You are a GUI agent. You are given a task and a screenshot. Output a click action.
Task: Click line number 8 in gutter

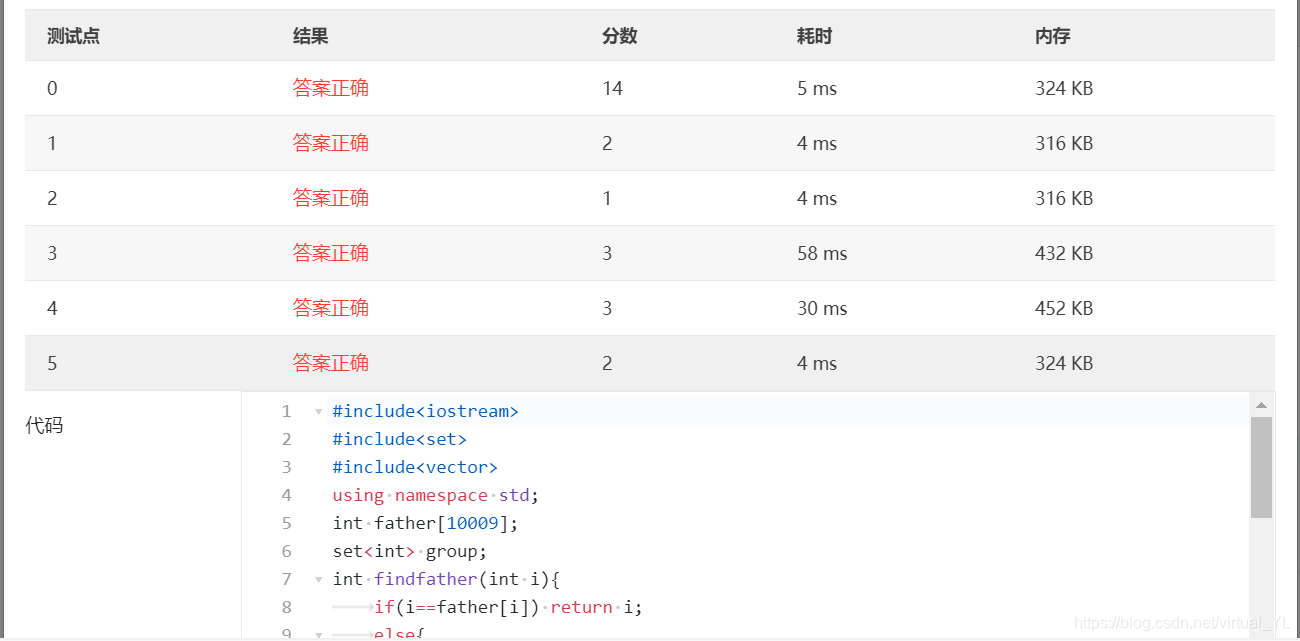[286, 607]
